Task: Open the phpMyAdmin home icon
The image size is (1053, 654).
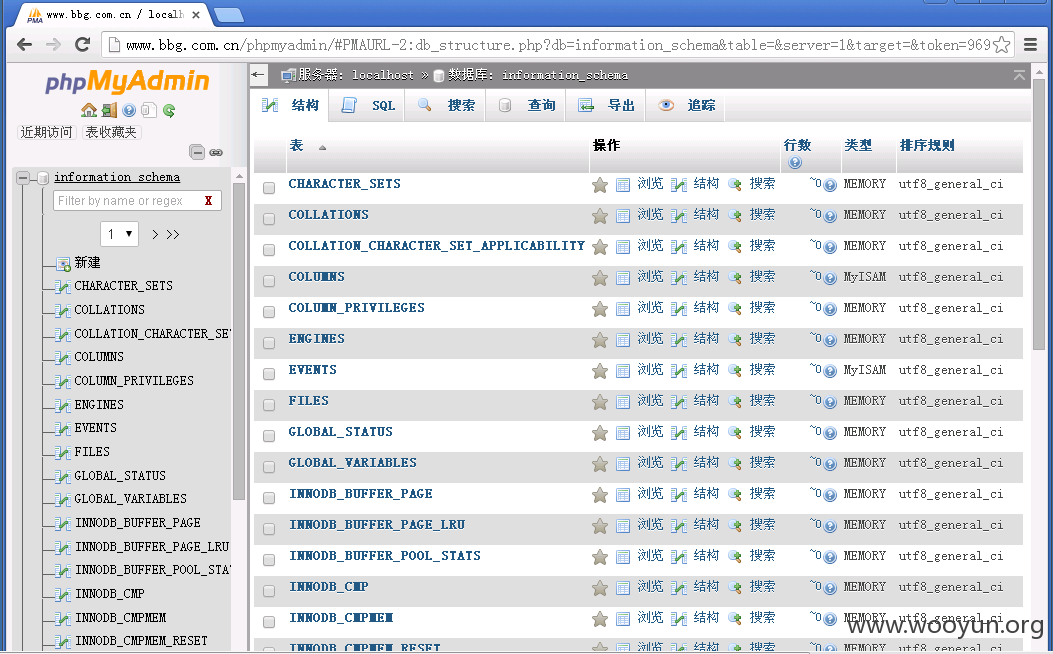Action: coord(89,110)
